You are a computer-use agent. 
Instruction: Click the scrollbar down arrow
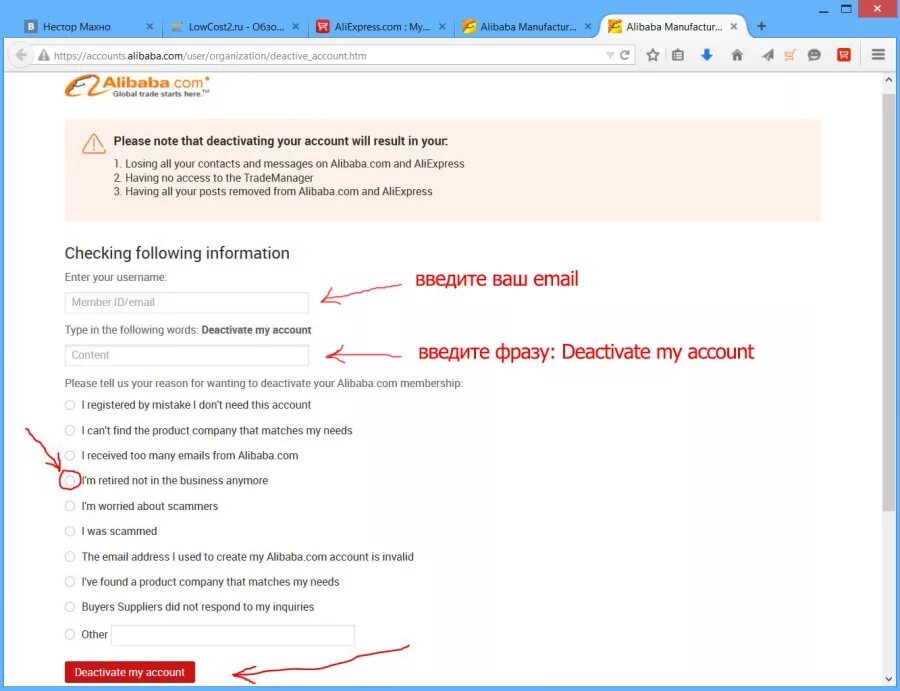point(889,680)
